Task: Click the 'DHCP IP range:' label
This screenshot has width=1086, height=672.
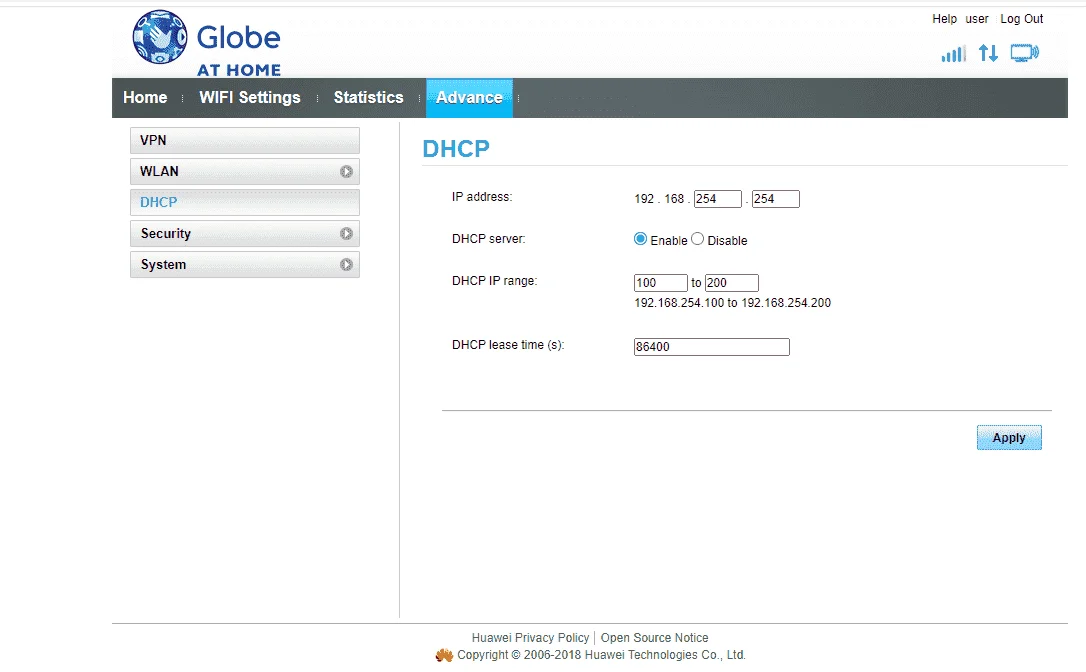Action: pos(495,281)
